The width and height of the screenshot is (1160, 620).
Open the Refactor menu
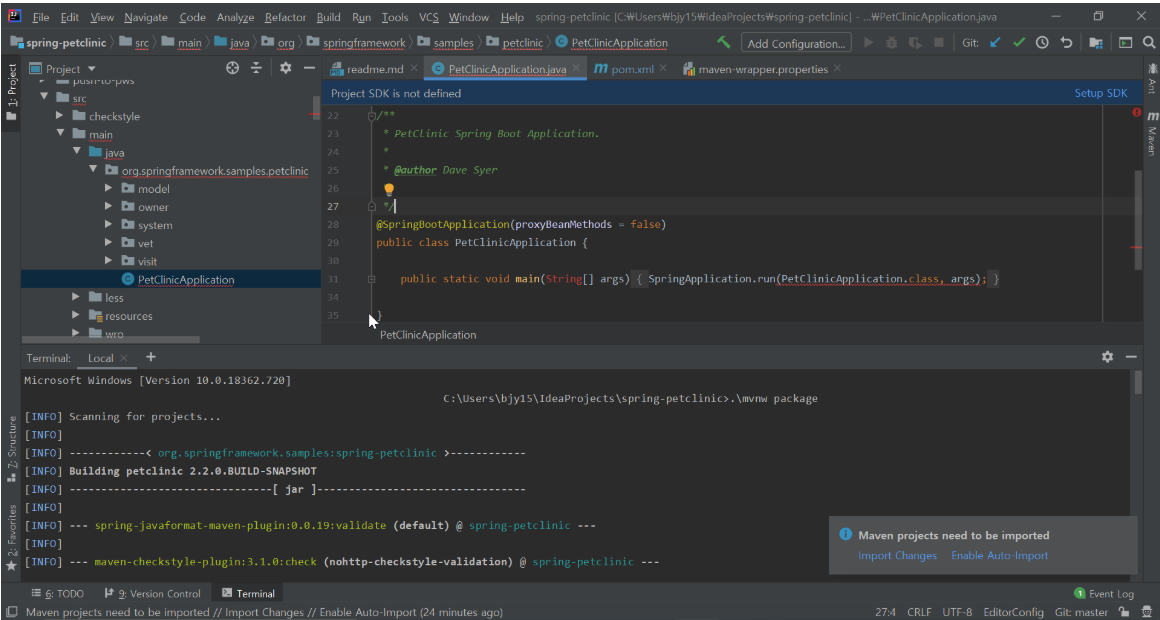[285, 17]
